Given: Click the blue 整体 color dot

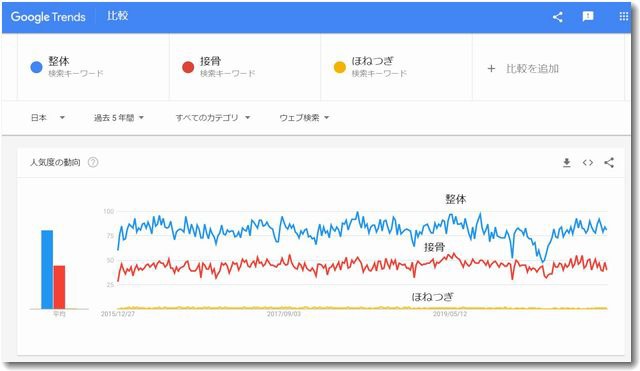Looking at the screenshot, I should 36,67.
